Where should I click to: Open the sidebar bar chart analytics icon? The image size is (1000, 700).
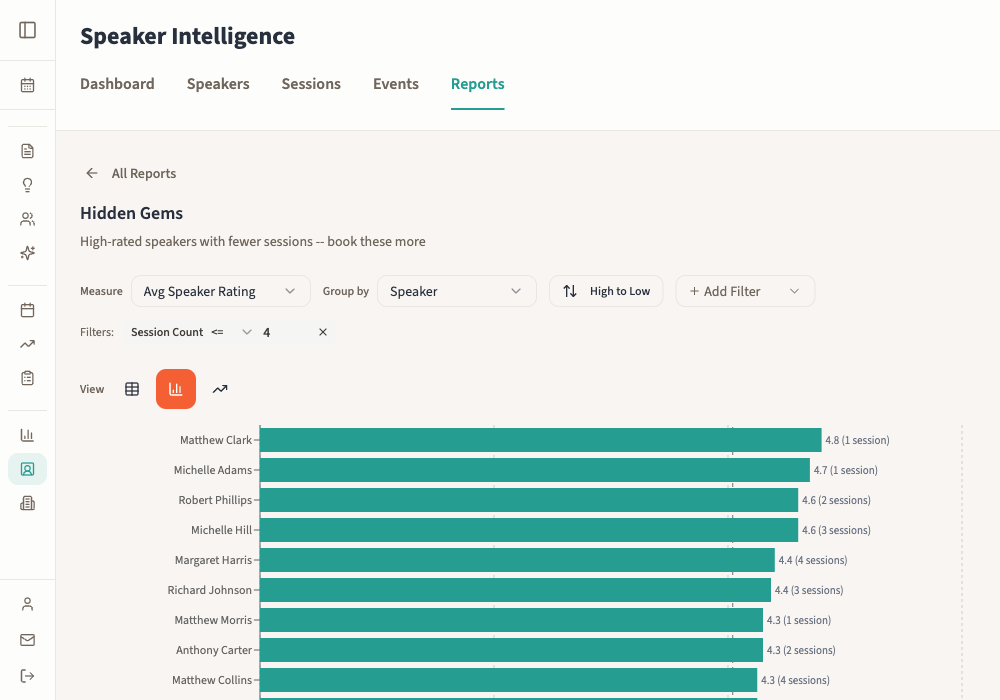[27, 435]
